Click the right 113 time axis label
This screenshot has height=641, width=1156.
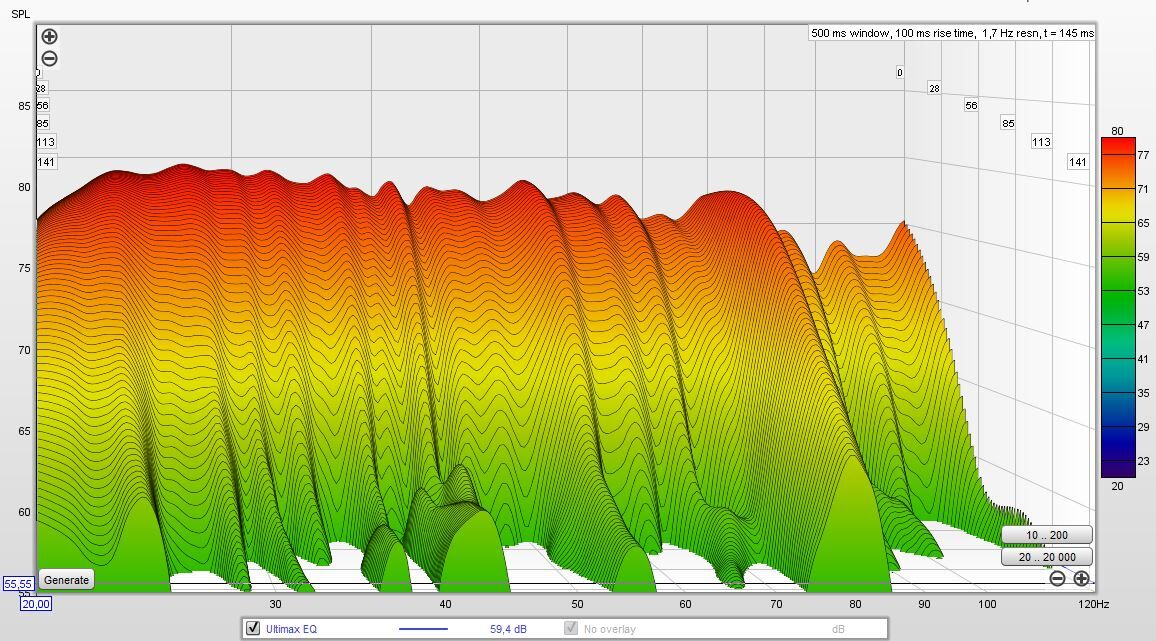coord(1041,142)
